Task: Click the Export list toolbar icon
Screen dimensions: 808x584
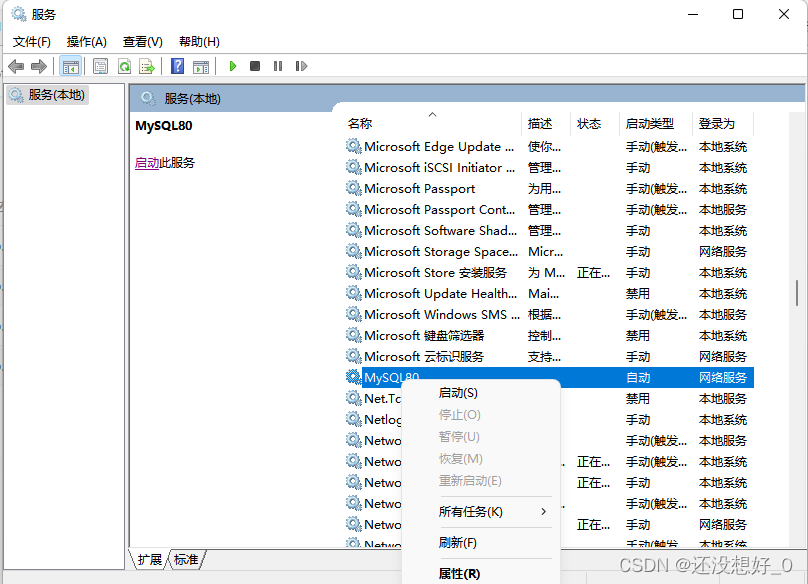Action: 146,66
